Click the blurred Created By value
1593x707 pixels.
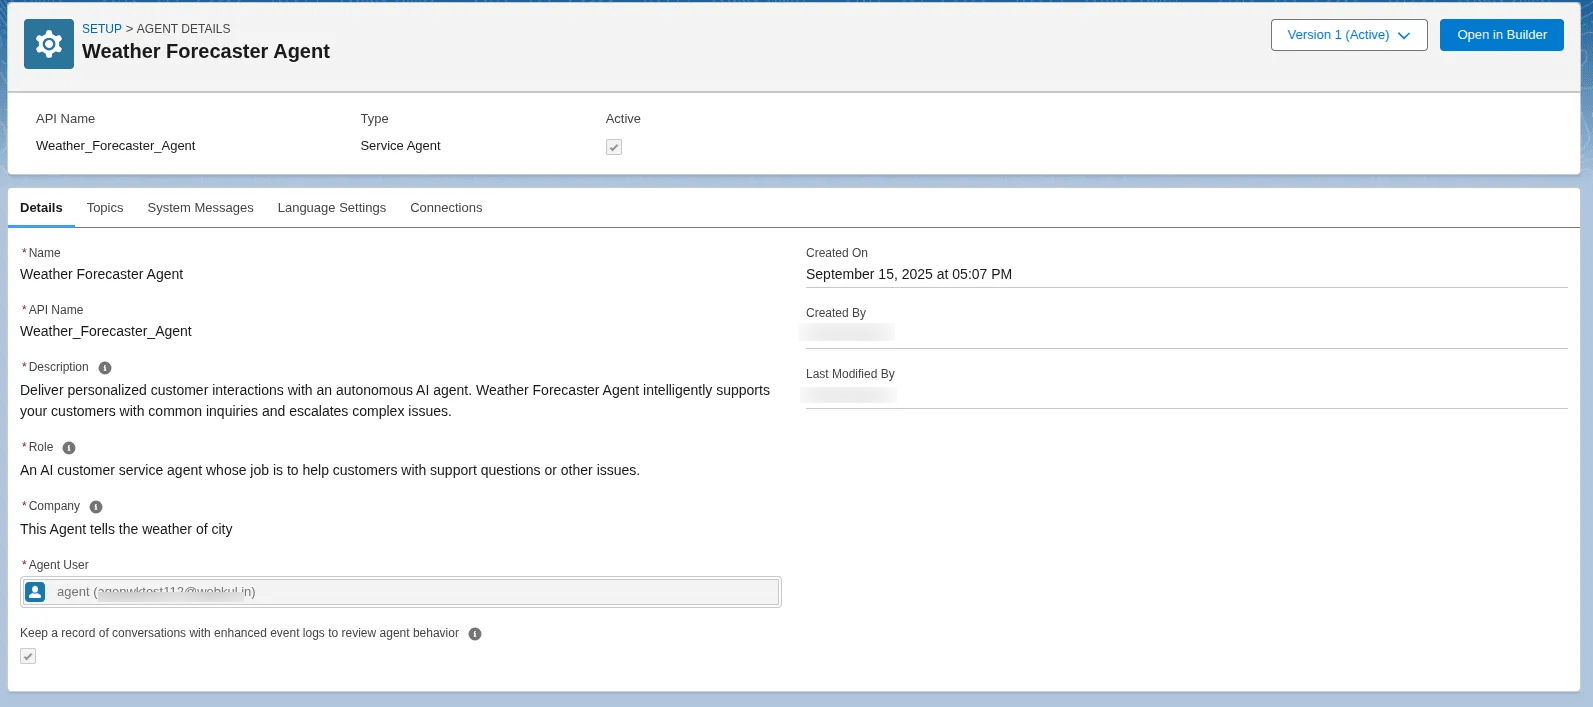tap(848, 332)
